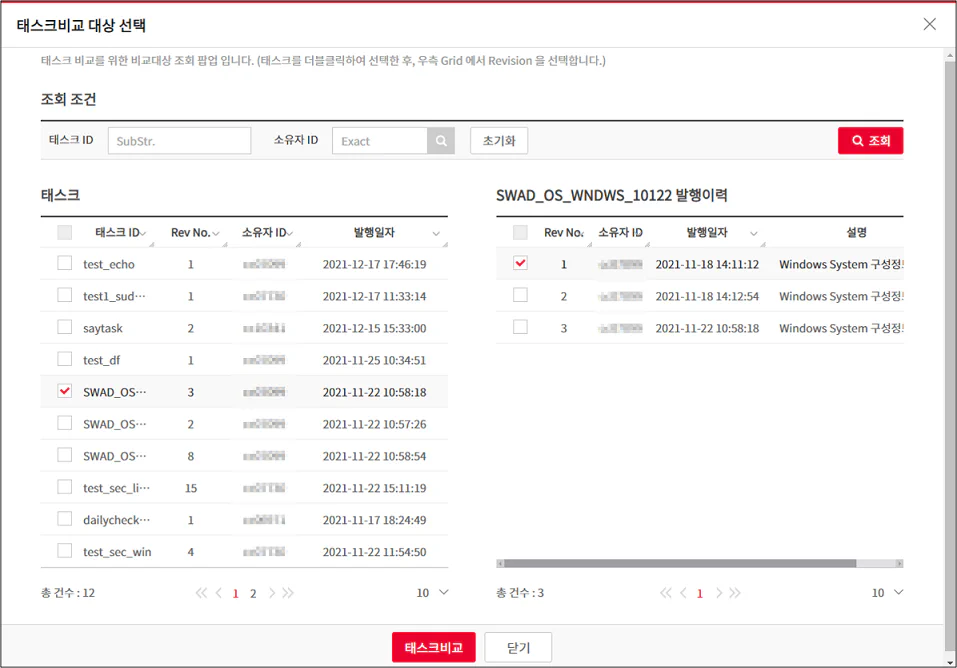The image size is (957, 668).
Task: Click the history 소유자 ID column header
Action: click(x=620, y=233)
